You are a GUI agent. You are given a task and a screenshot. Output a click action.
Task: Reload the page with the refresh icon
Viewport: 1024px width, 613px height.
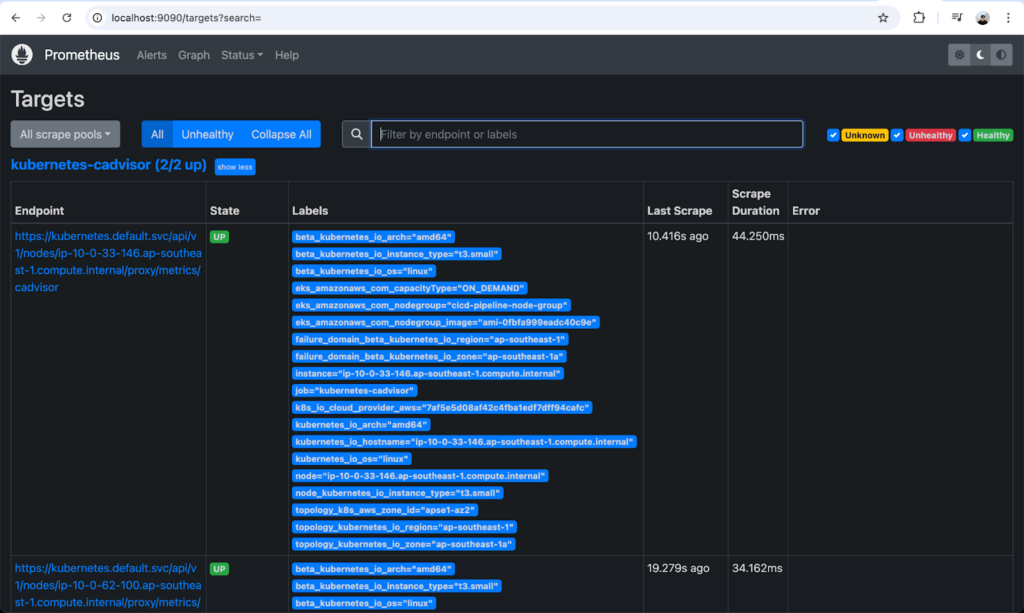coord(67,18)
